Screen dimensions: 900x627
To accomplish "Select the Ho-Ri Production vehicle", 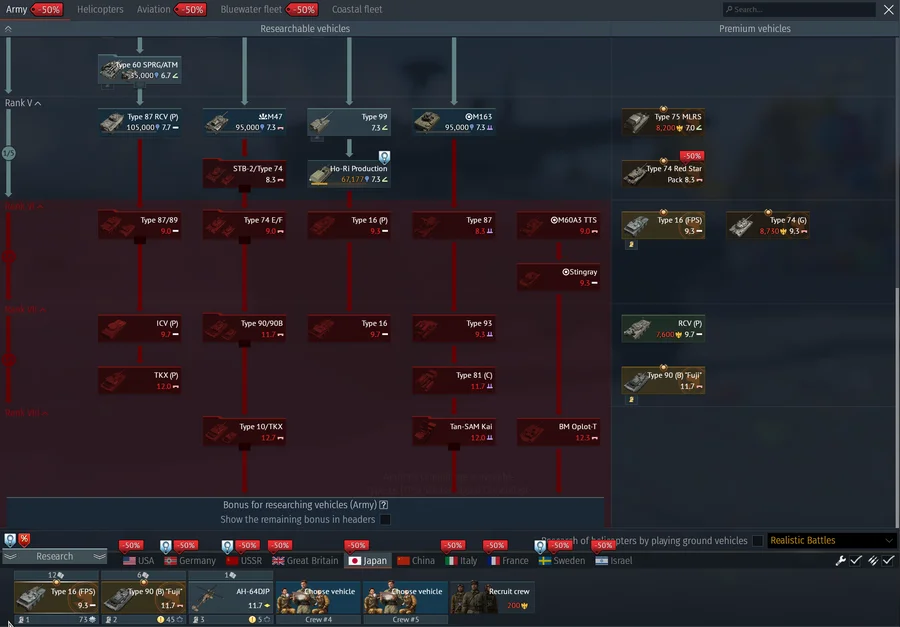I will click(349, 174).
